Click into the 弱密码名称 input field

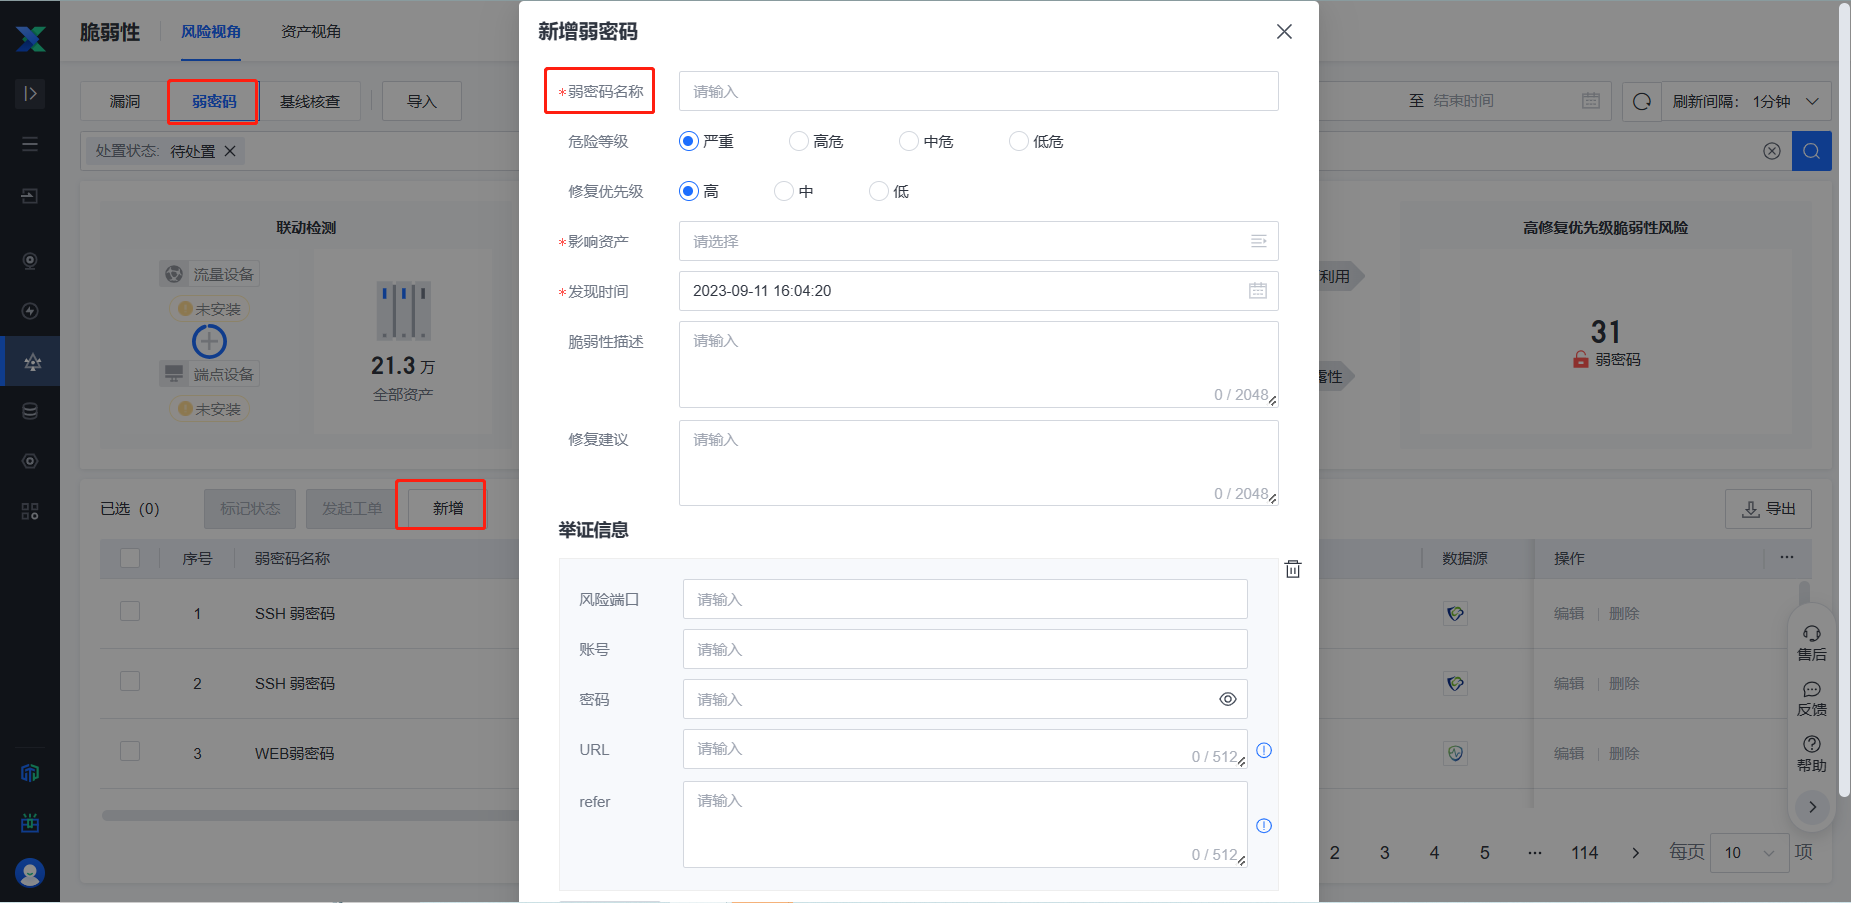[978, 91]
